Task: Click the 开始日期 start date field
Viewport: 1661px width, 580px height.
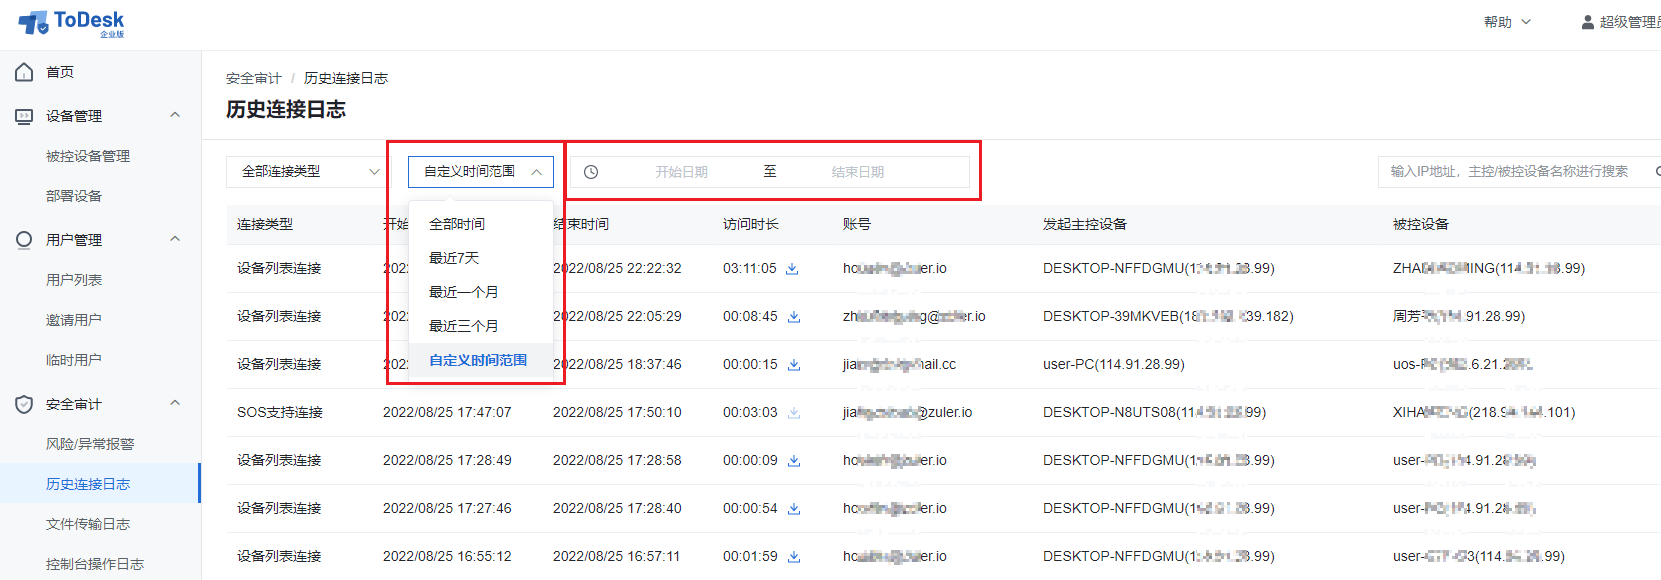Action: [681, 172]
